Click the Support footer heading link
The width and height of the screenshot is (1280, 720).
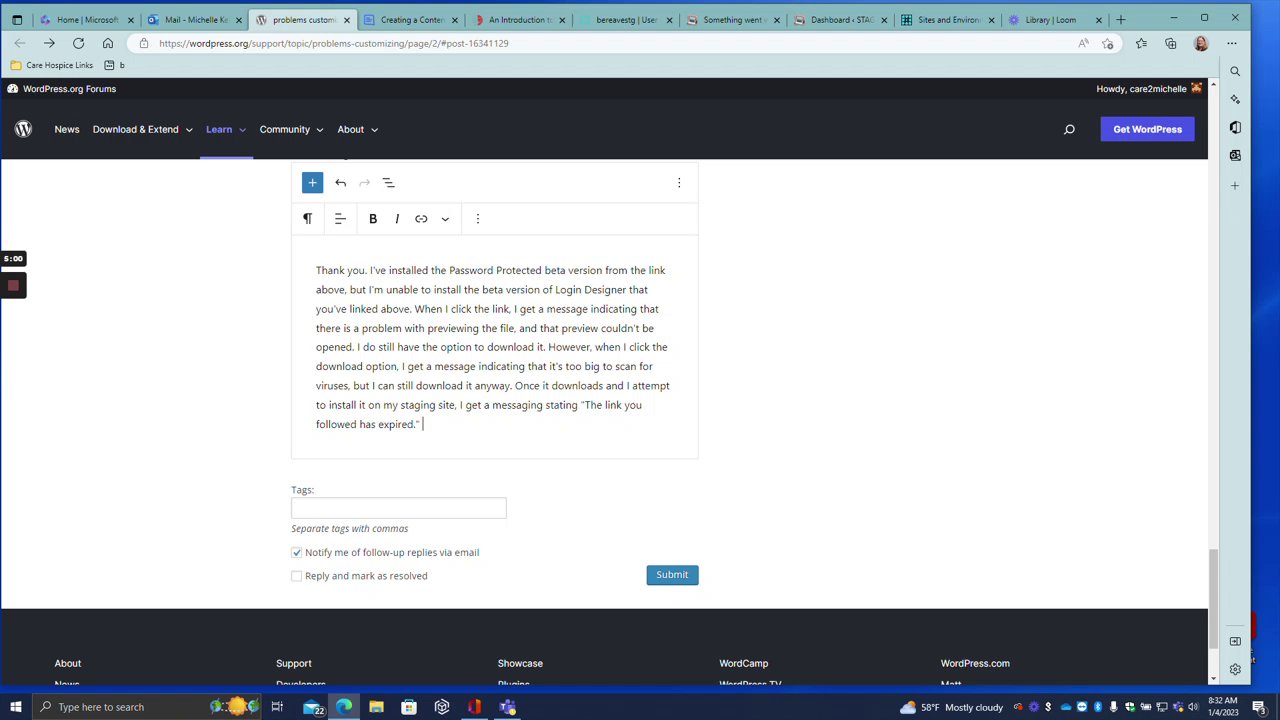point(294,663)
